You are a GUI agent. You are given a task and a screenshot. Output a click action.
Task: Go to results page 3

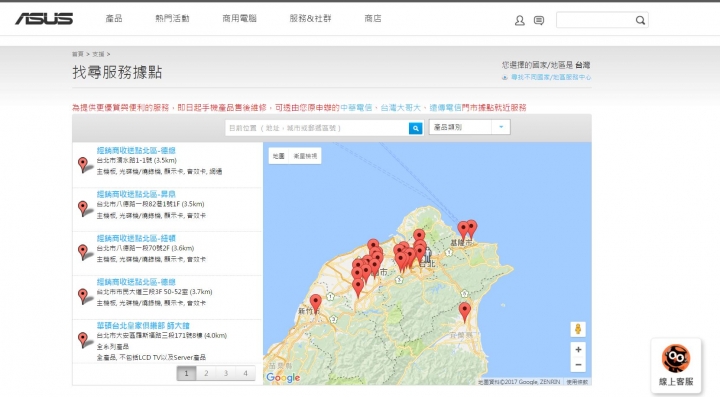coord(226,373)
